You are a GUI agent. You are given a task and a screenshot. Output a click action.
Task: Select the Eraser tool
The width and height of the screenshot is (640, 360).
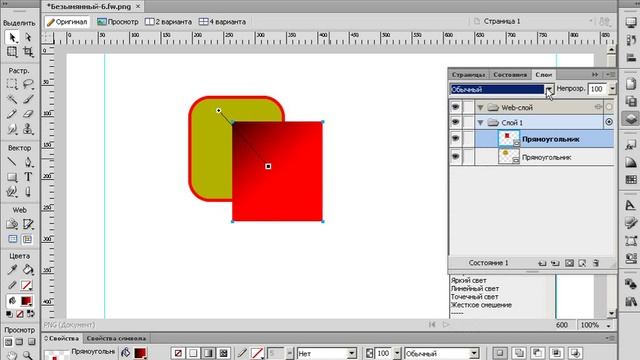coord(28,114)
